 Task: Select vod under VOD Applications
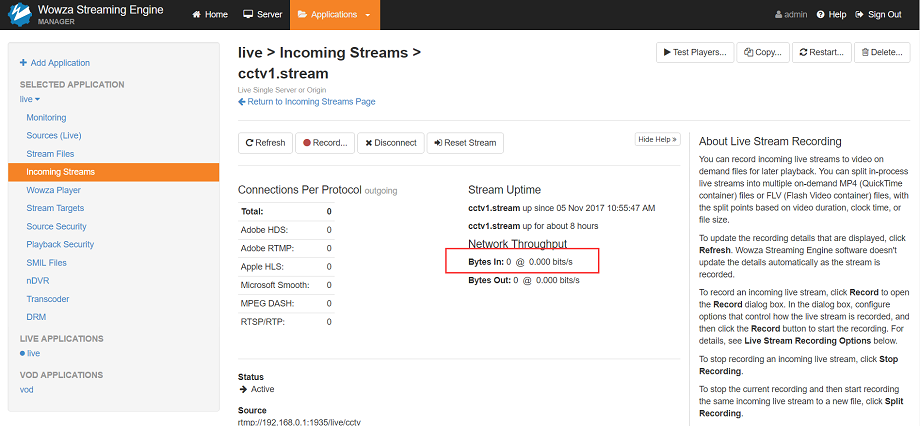(26, 390)
